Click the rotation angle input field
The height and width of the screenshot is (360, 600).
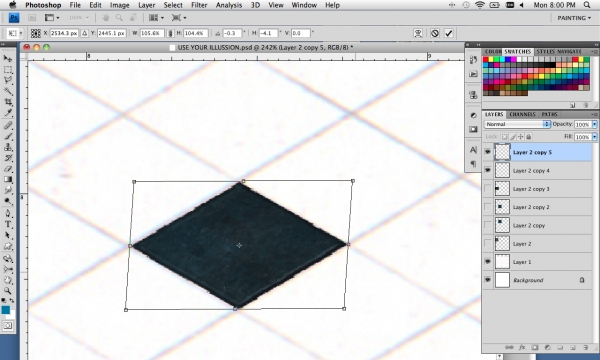pyautogui.click(x=232, y=33)
